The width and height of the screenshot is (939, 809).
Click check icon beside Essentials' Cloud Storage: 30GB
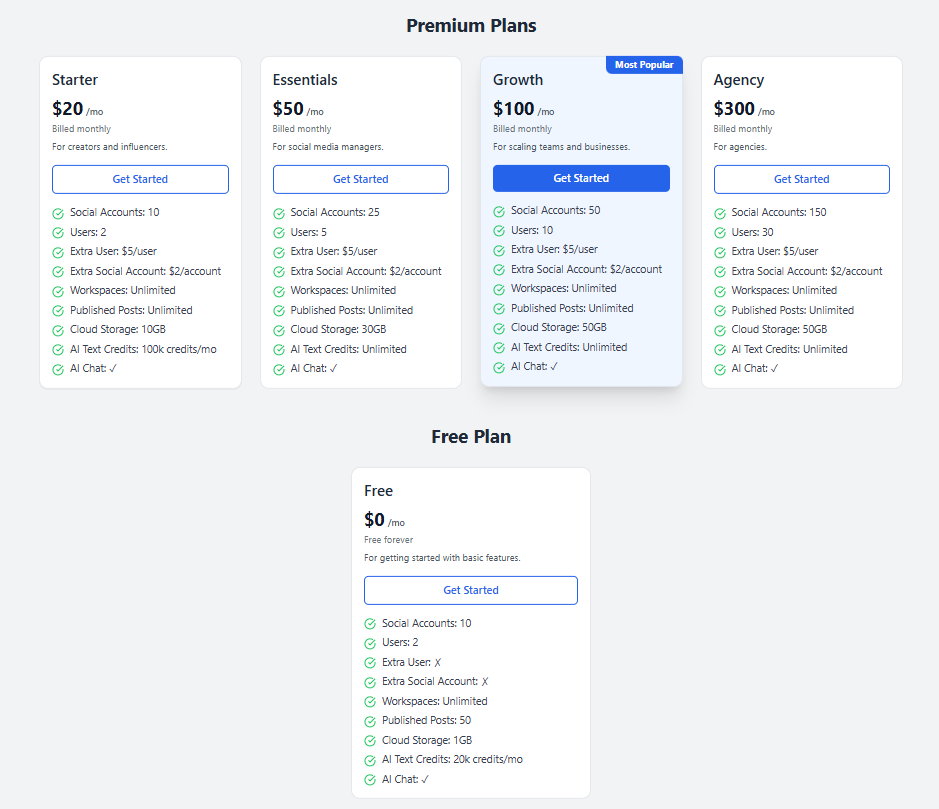[279, 330]
